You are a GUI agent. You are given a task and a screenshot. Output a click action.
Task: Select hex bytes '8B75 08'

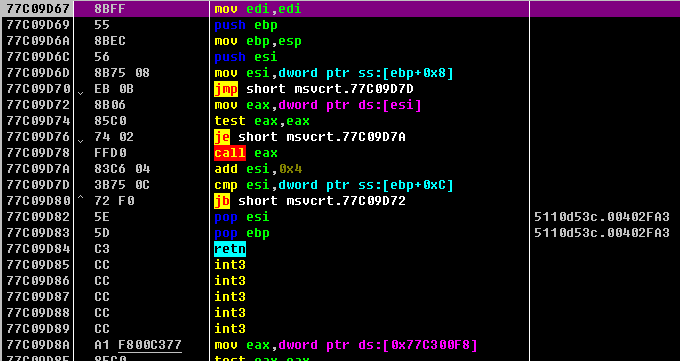pos(121,73)
